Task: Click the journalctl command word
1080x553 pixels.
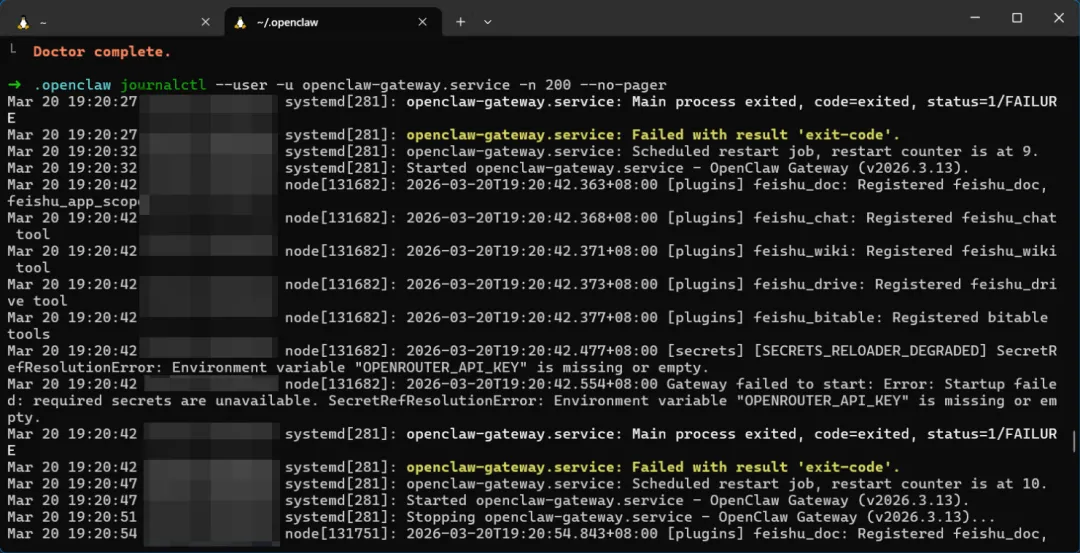Action: [163, 85]
